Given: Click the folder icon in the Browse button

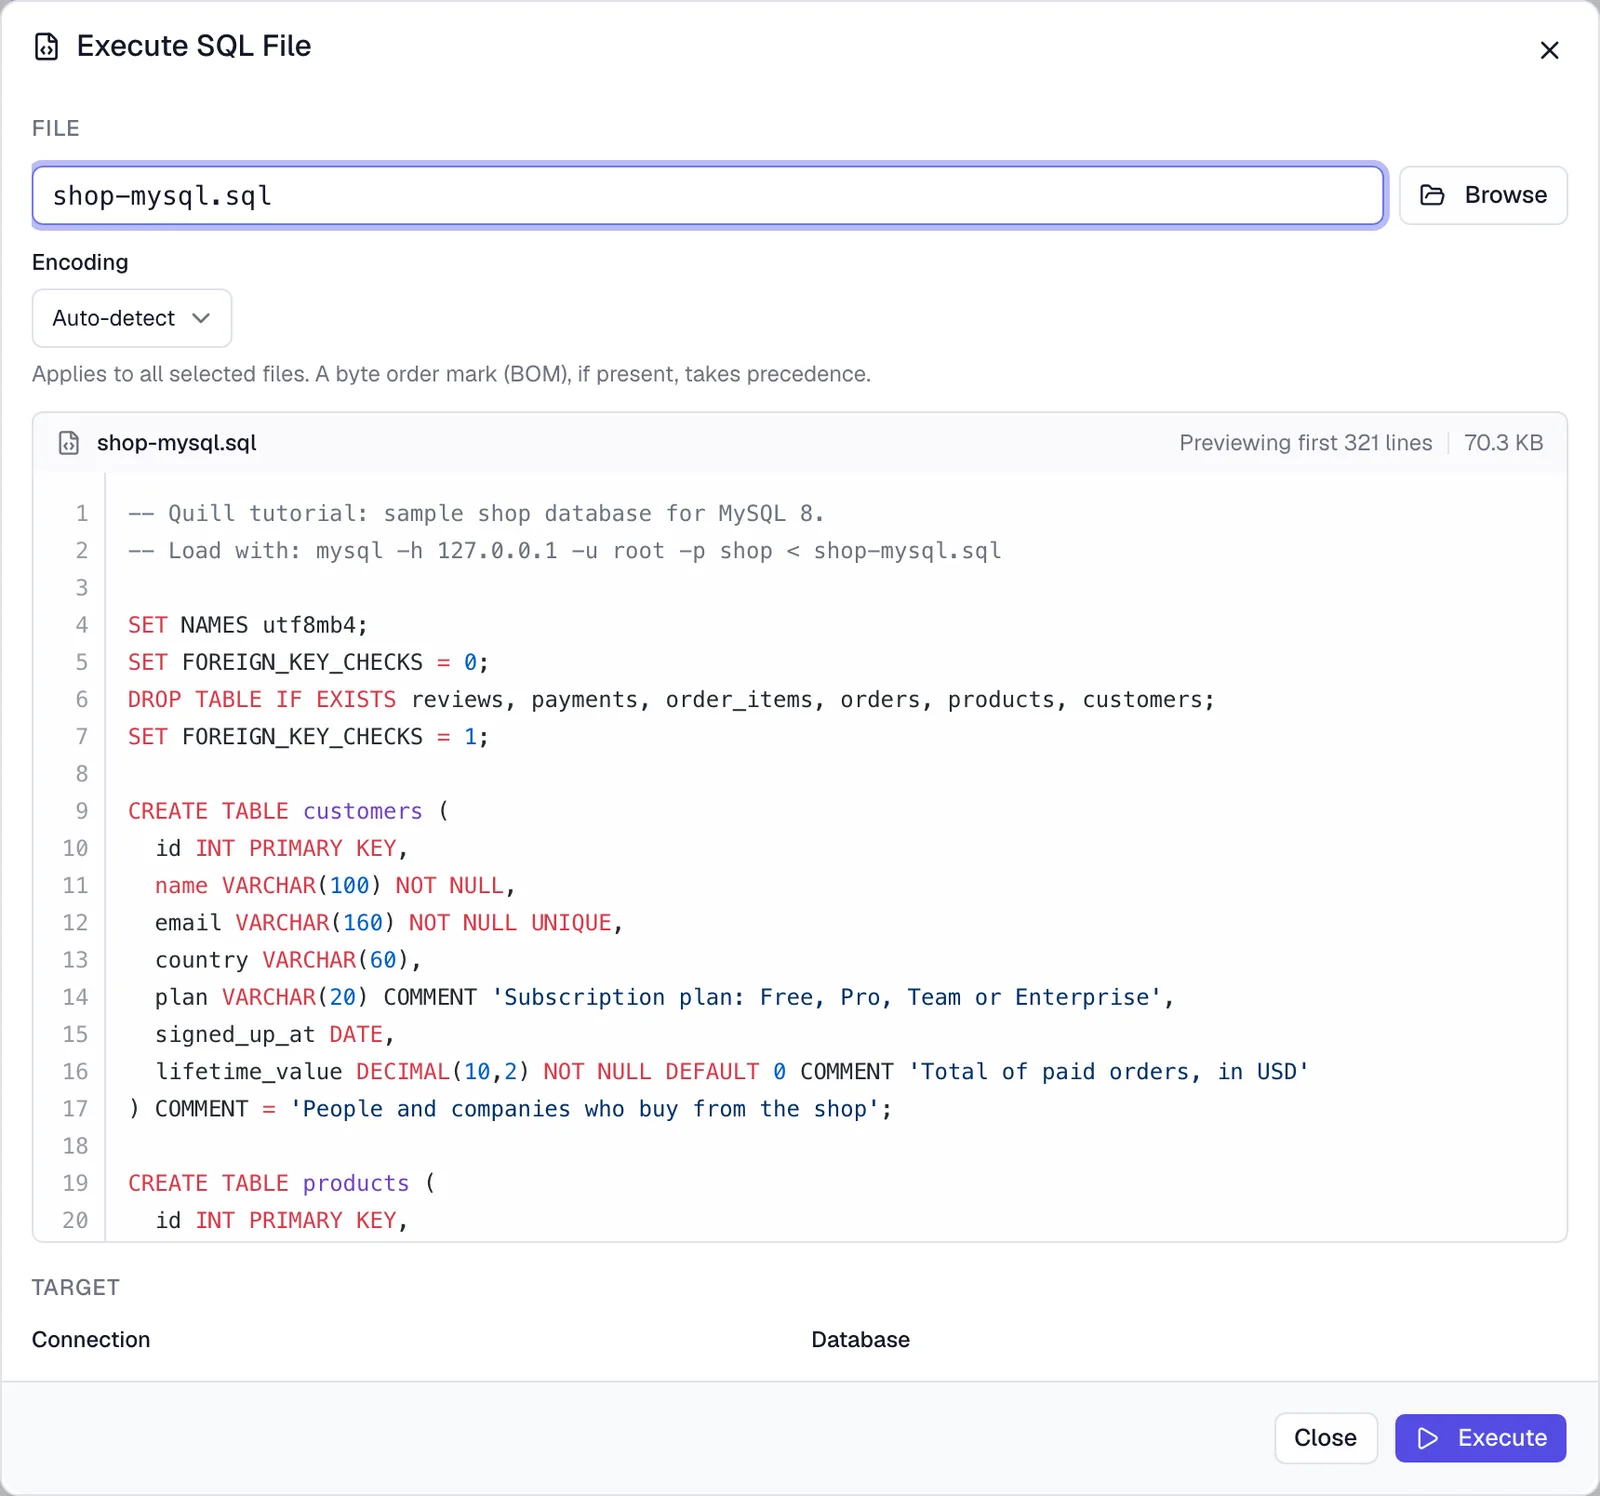Looking at the screenshot, I should [1432, 195].
